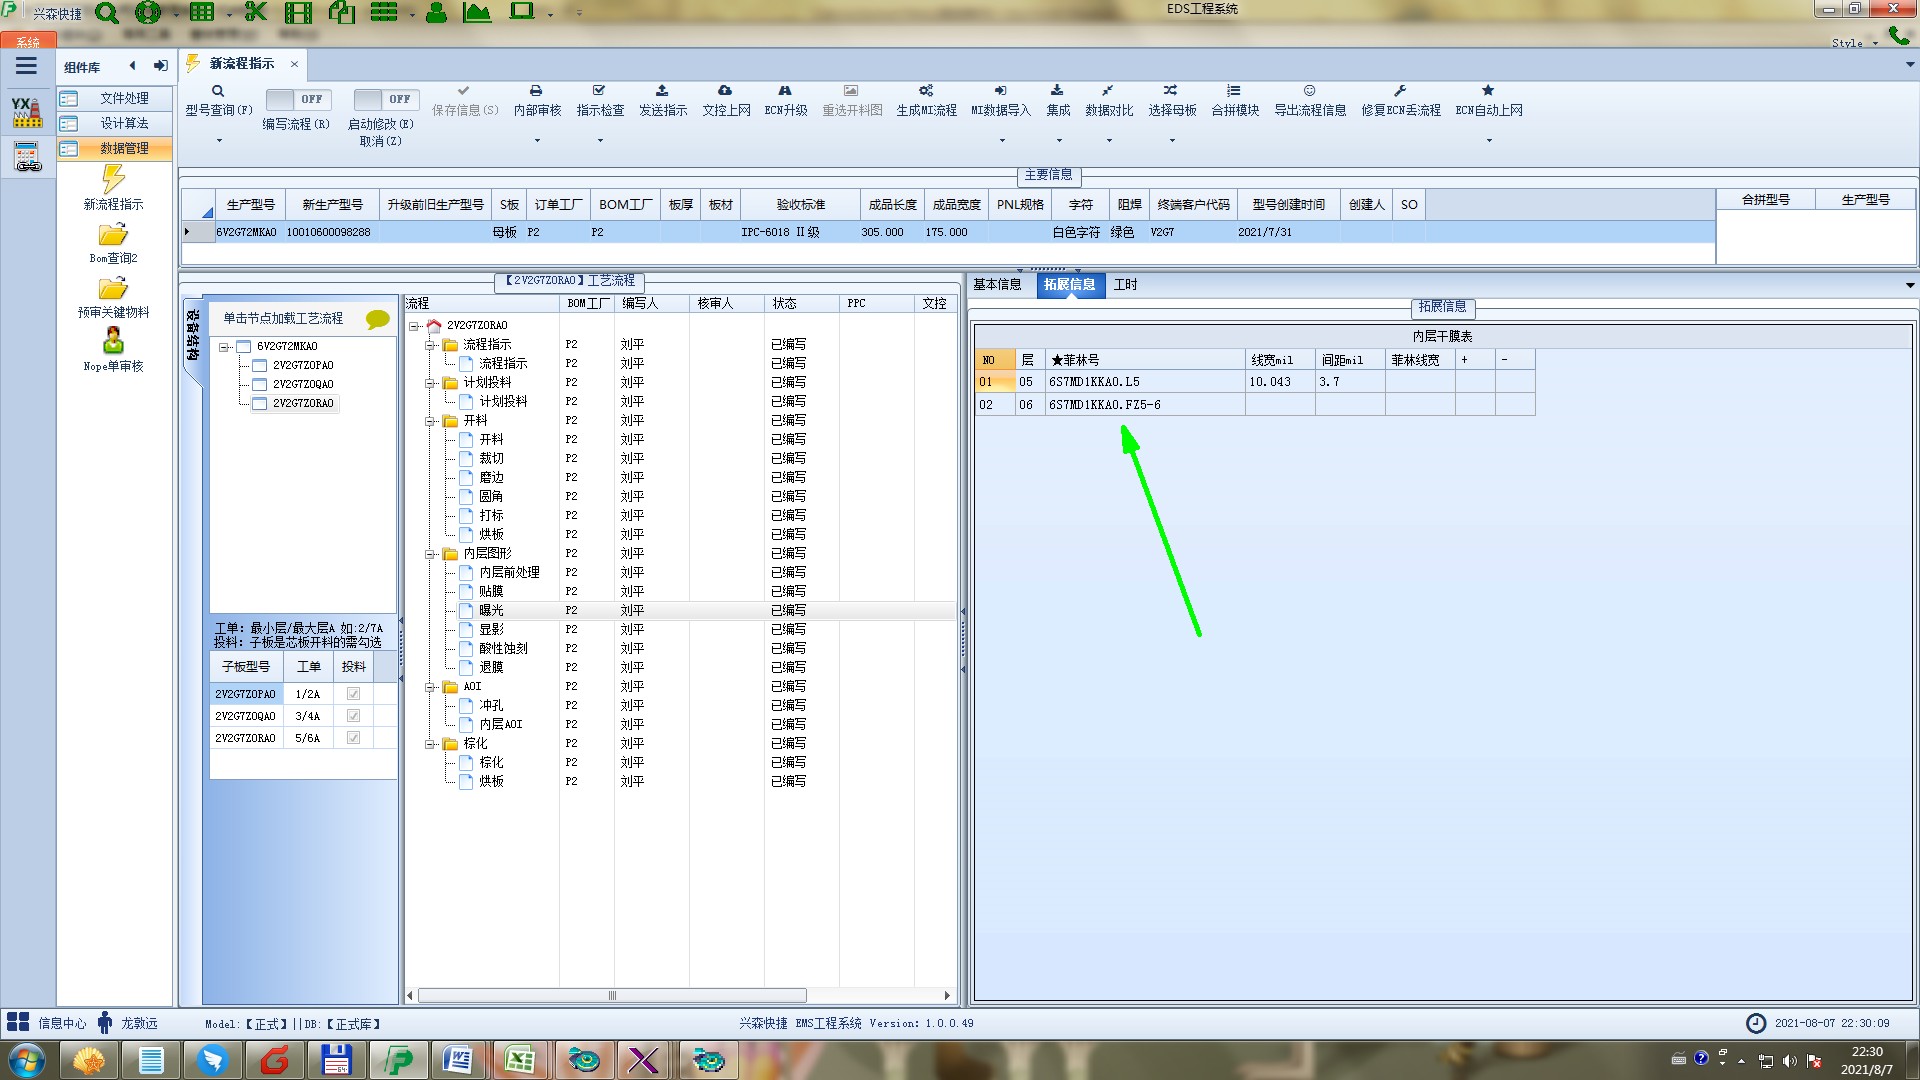Select 设计算法 in component library
Viewport: 1920px width, 1080px height.
tap(124, 123)
